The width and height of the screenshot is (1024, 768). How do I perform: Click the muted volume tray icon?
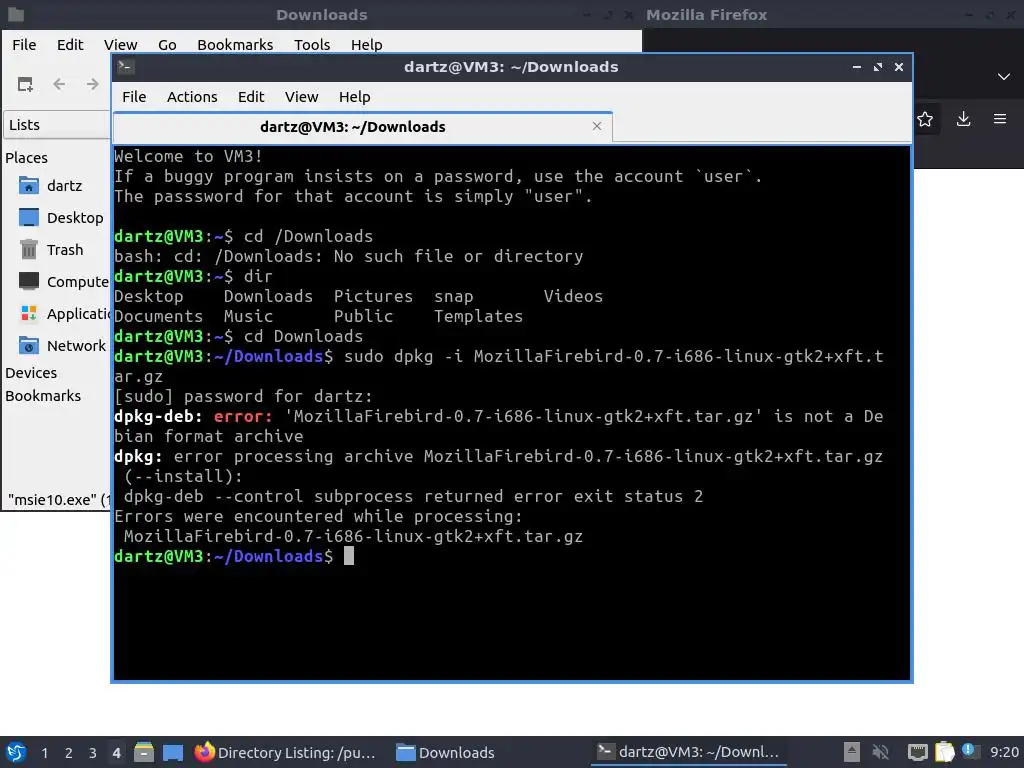tap(881, 752)
